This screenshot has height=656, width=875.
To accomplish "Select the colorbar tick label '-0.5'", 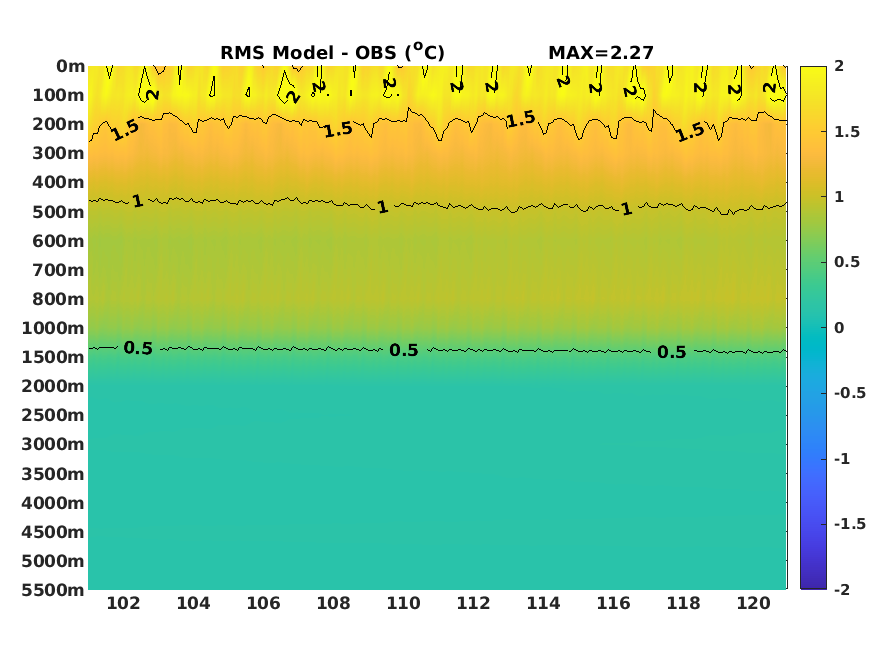I will (x=850, y=393).
